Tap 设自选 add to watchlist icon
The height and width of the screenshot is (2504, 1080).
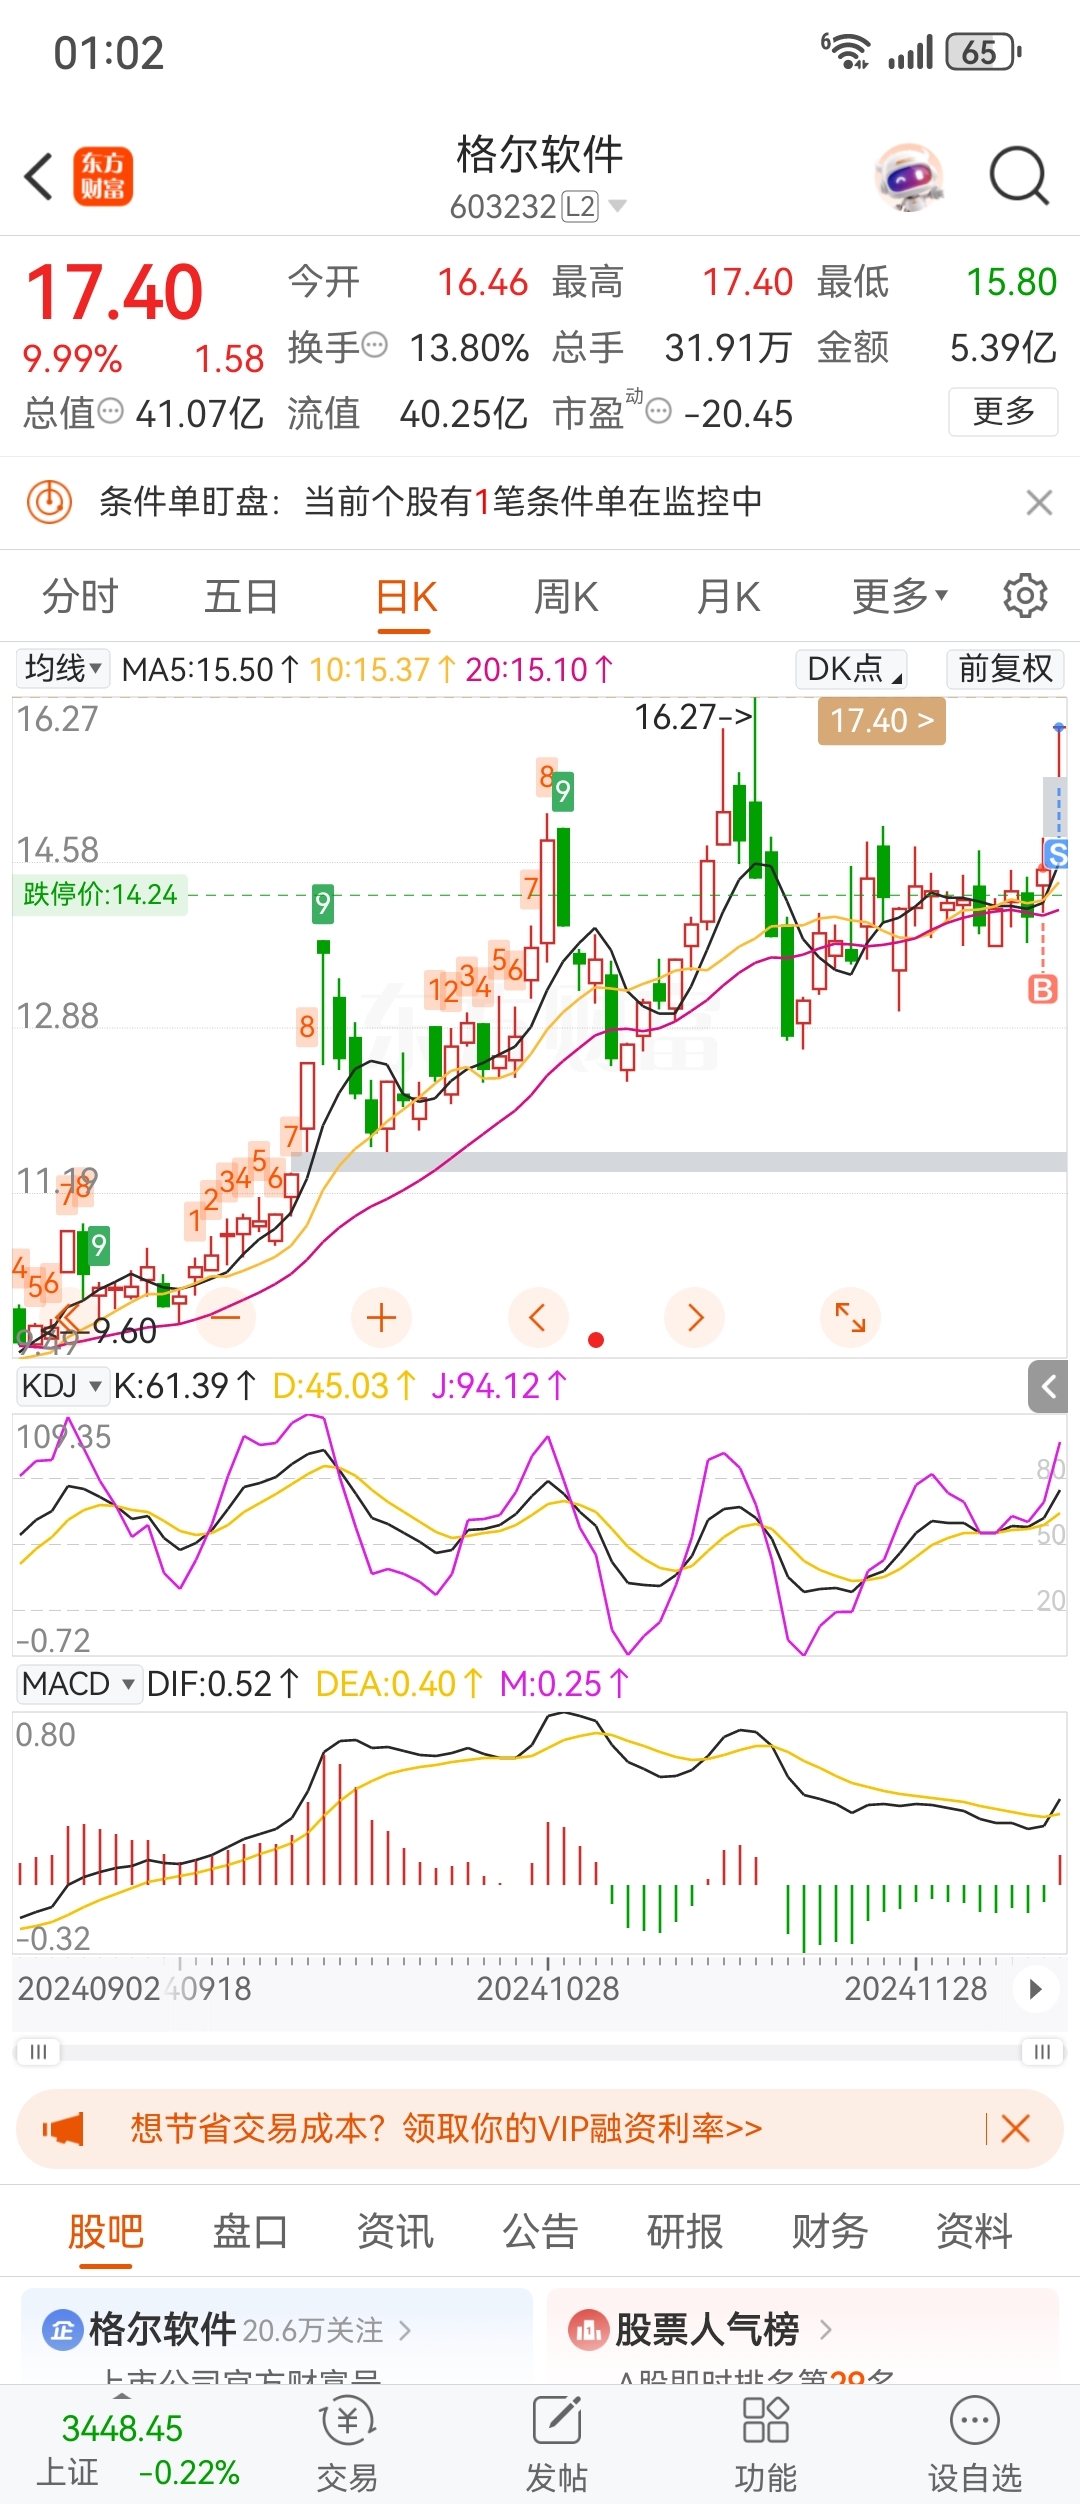[x=975, y=2446]
